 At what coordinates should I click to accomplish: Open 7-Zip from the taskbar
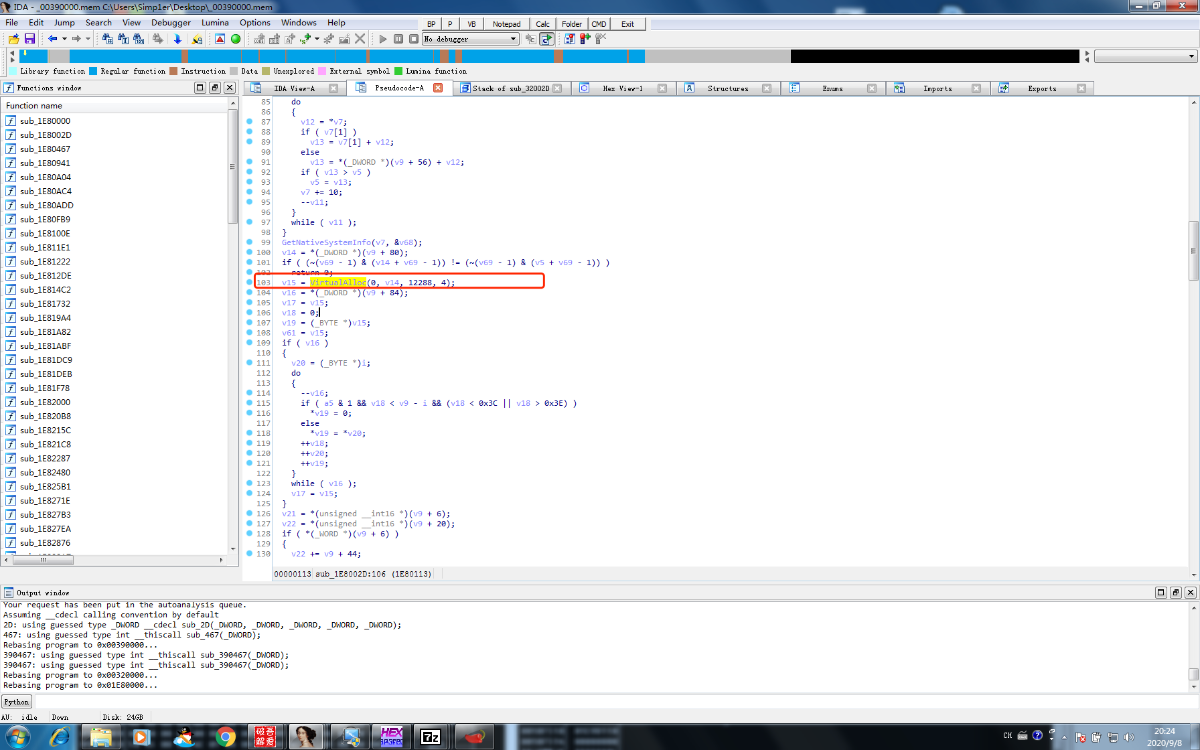pos(432,736)
